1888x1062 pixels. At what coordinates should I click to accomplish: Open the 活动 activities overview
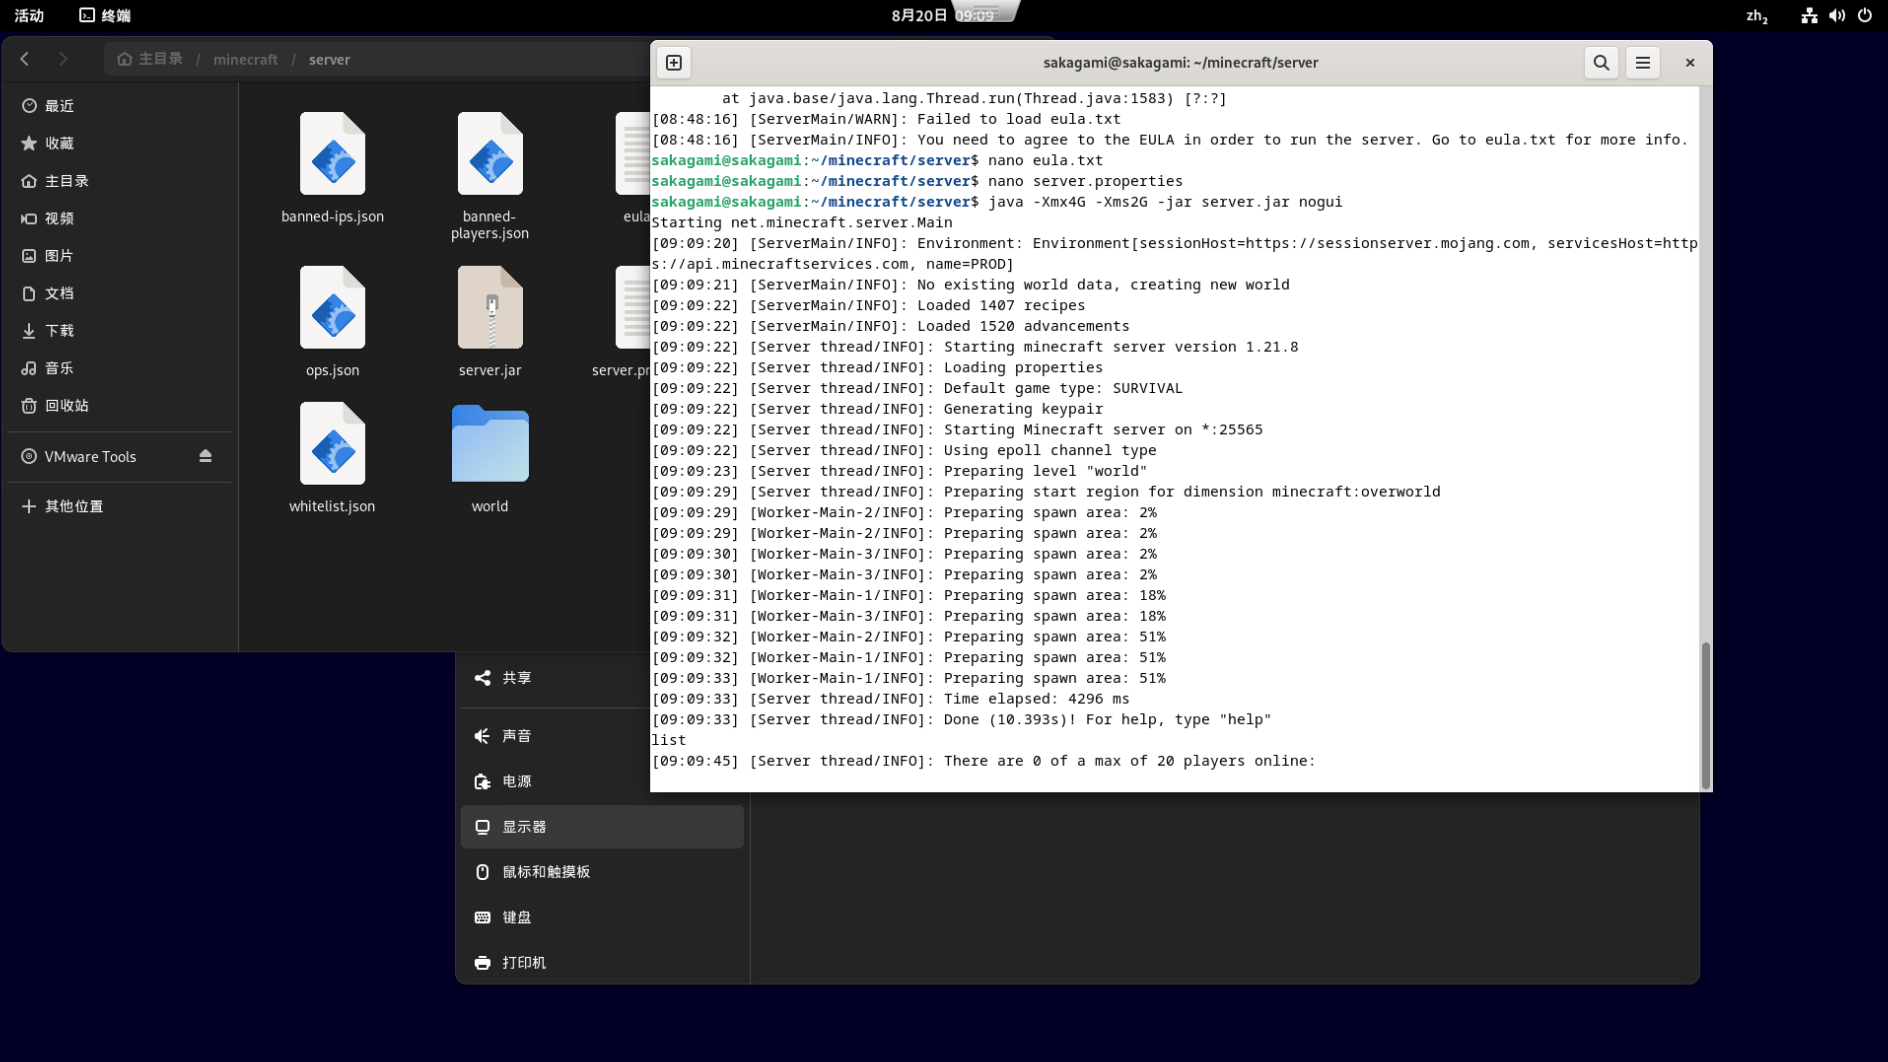pos(29,15)
